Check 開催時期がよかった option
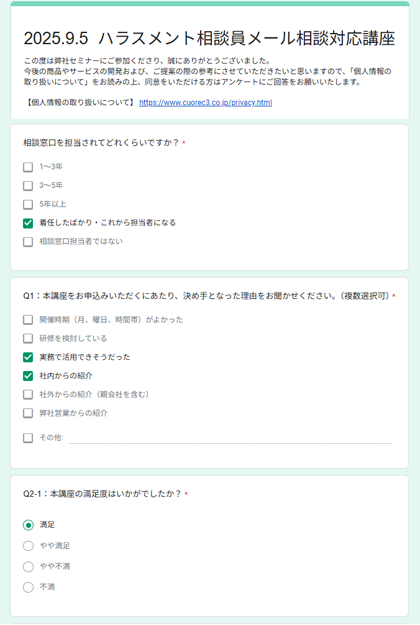420x625 pixels. click(x=28, y=320)
